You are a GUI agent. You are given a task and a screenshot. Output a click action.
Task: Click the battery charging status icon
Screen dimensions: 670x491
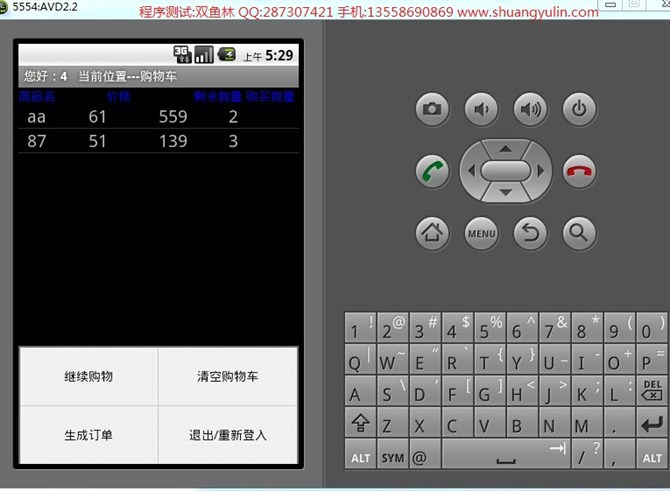pos(226,54)
